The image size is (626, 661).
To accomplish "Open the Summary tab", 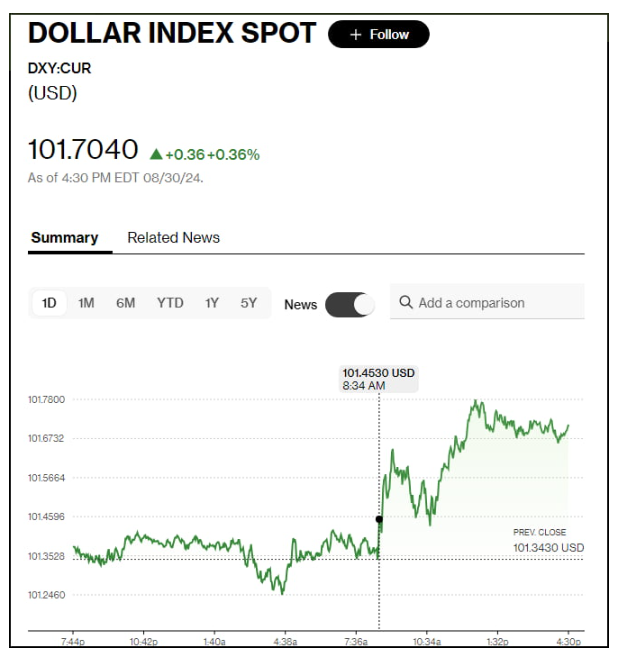I will point(64,238).
